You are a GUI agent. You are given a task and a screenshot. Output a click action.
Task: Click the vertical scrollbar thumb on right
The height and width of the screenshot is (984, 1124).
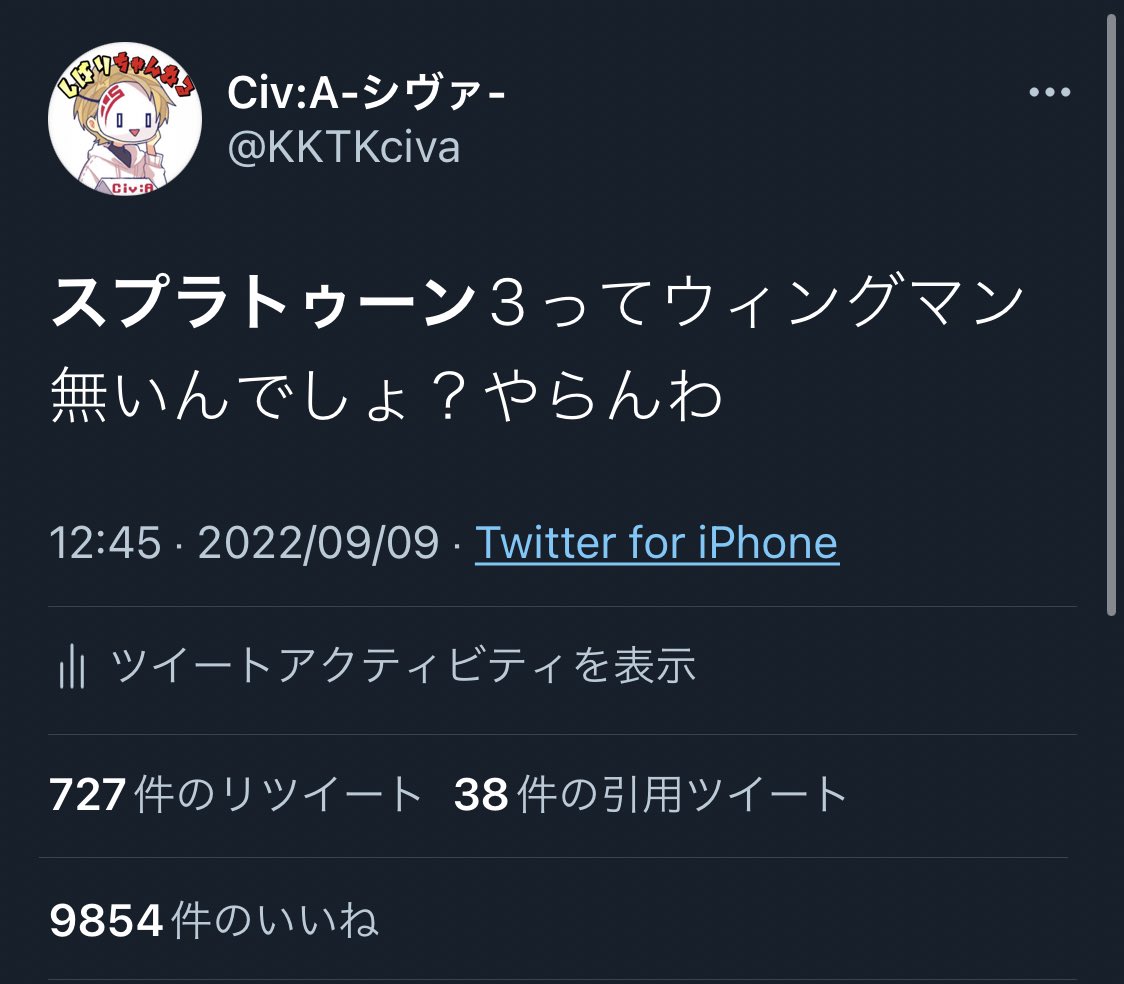(1111, 314)
